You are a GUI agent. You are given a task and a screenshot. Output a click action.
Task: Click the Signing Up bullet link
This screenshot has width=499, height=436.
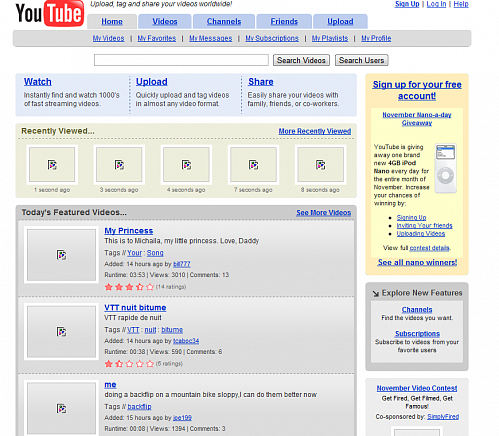(x=411, y=217)
